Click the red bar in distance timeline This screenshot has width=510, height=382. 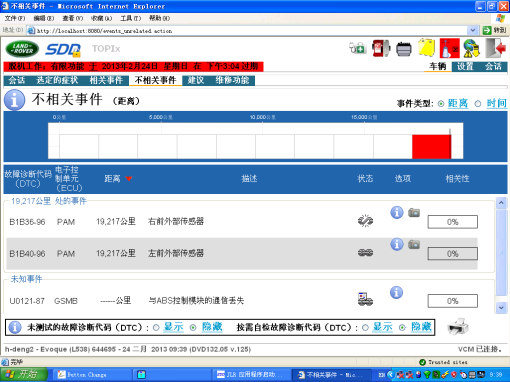click(432, 147)
